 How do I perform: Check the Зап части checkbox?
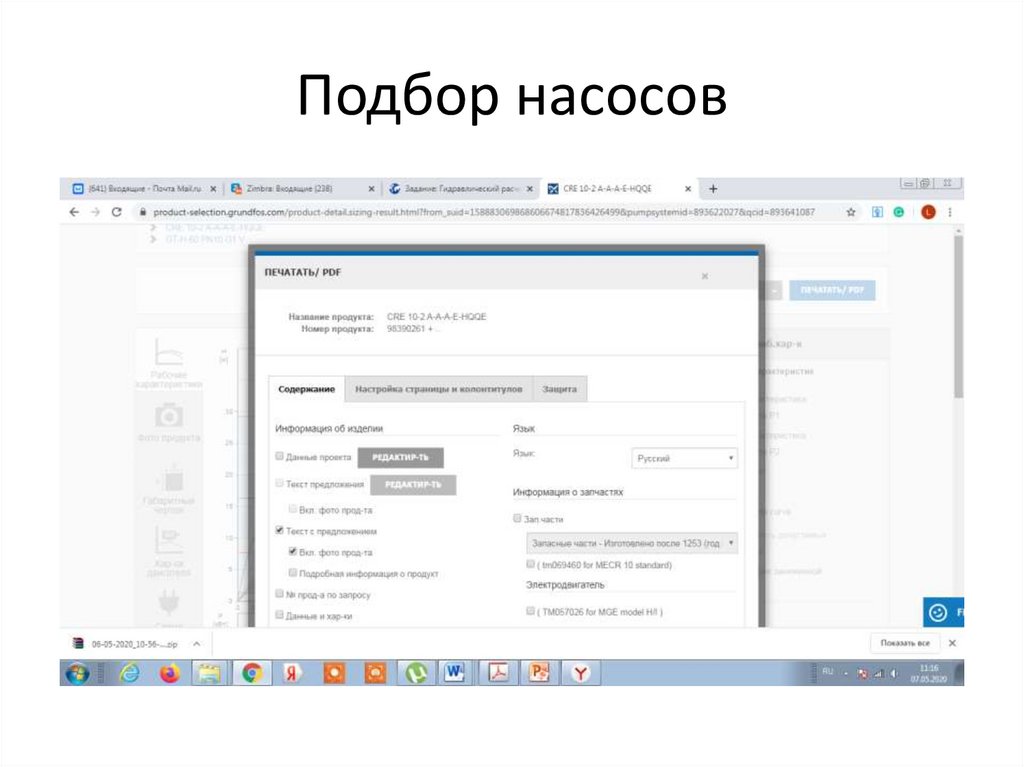(515, 520)
